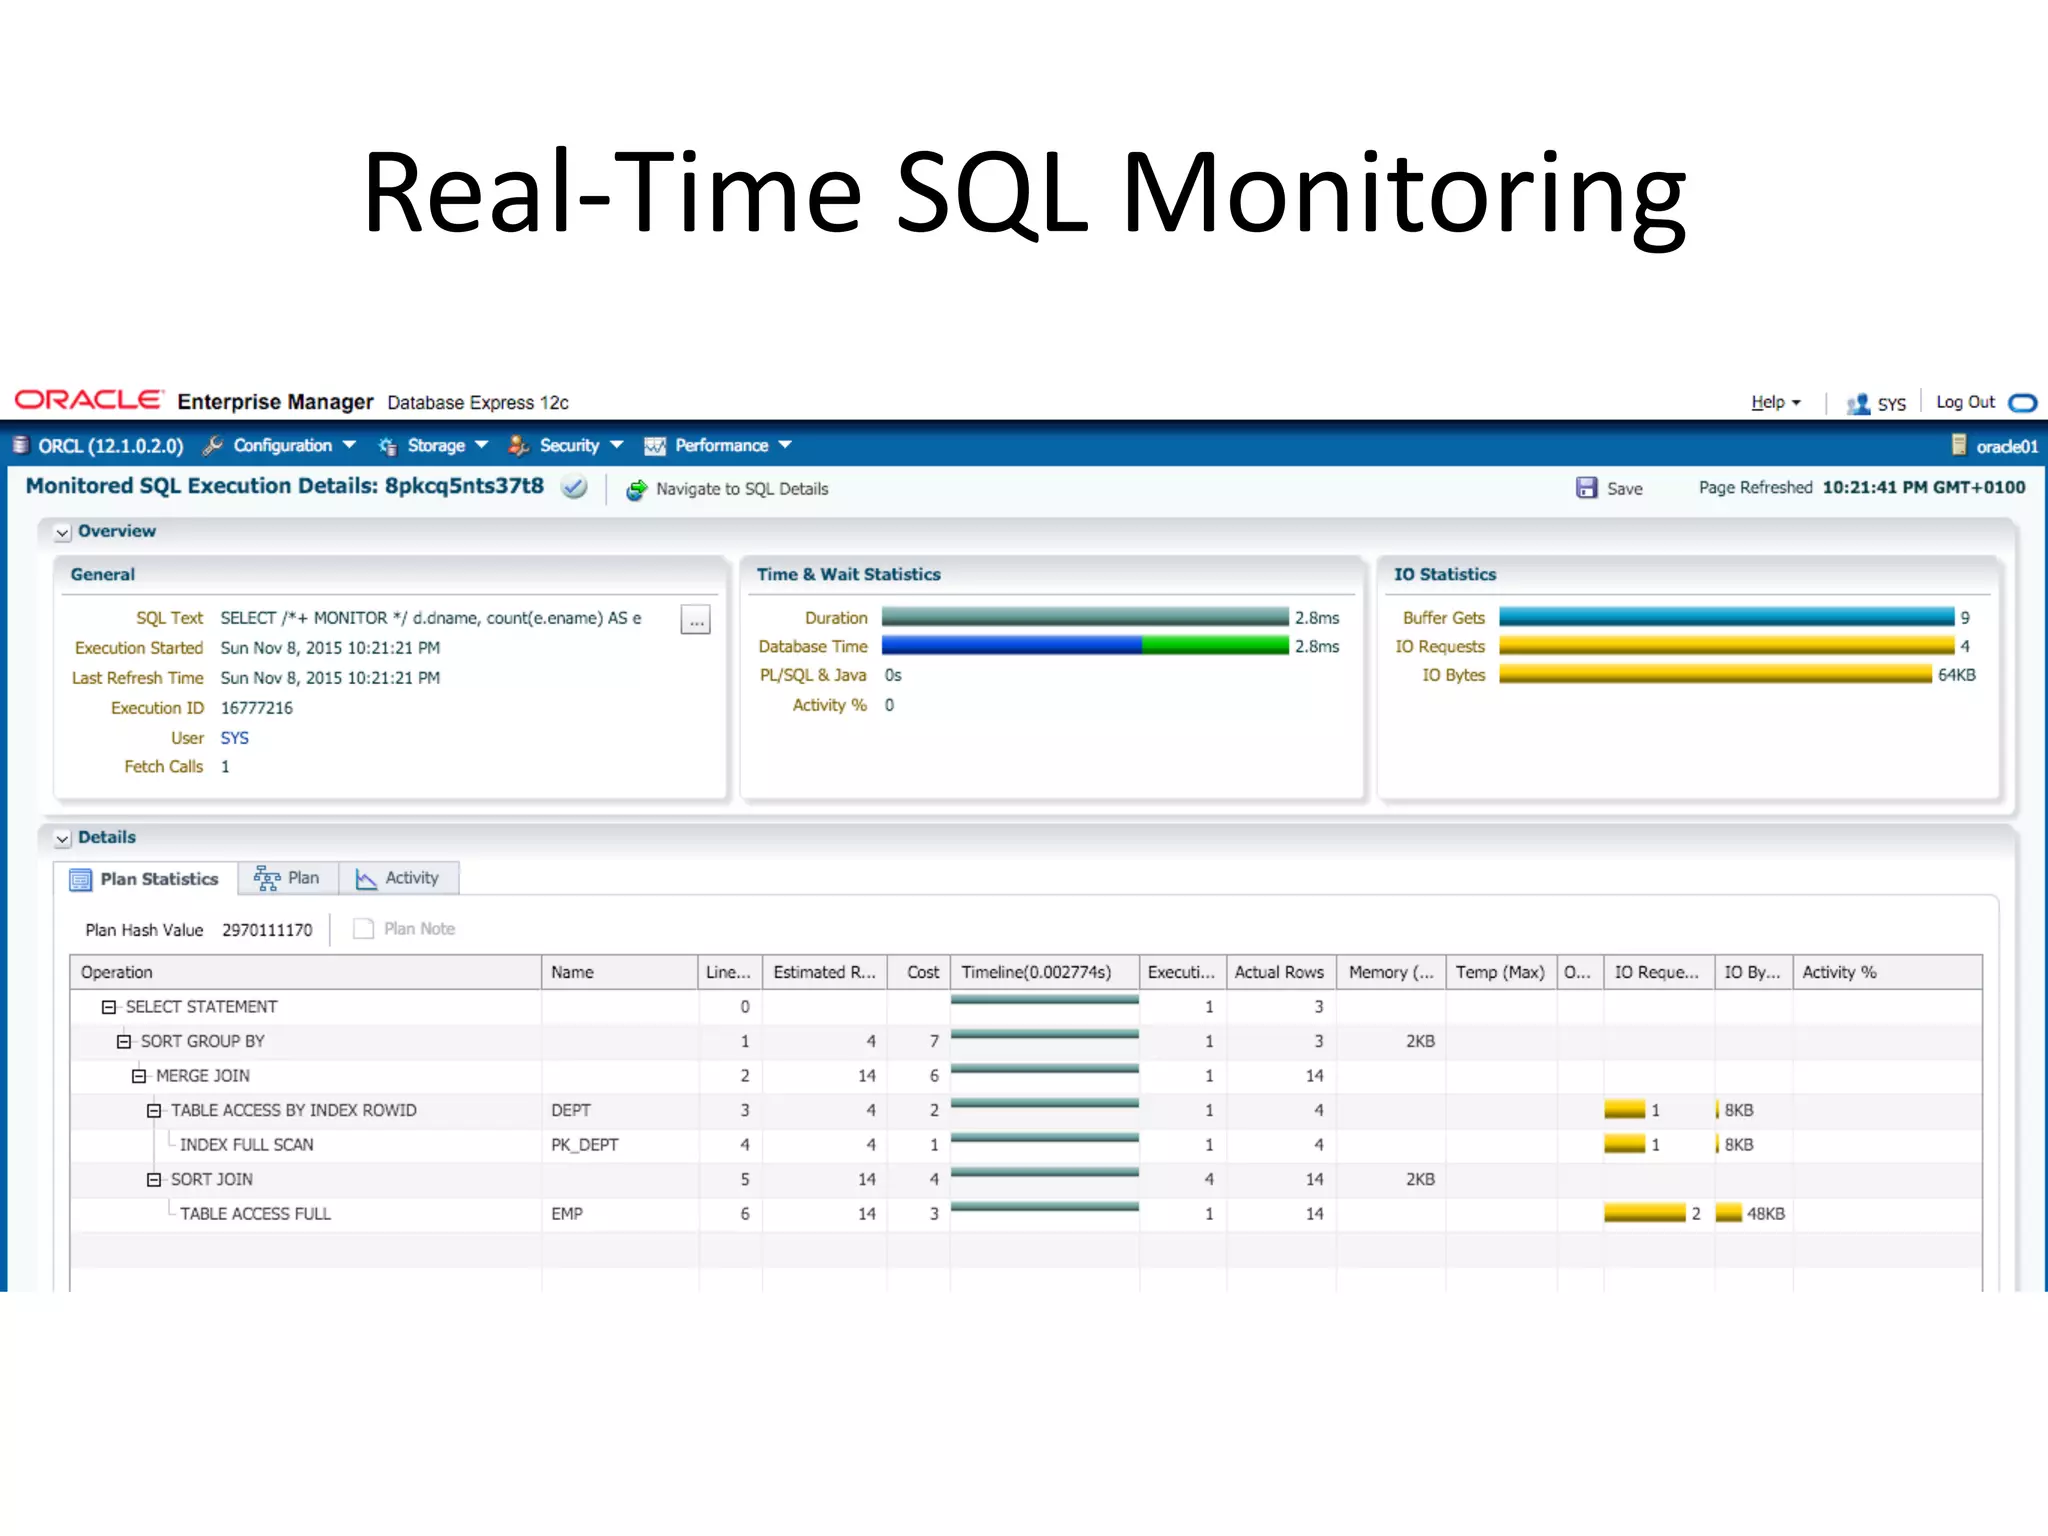Image resolution: width=2048 pixels, height=1536 pixels.
Task: Sort by the Estimated R... column header
Action: tap(825, 972)
